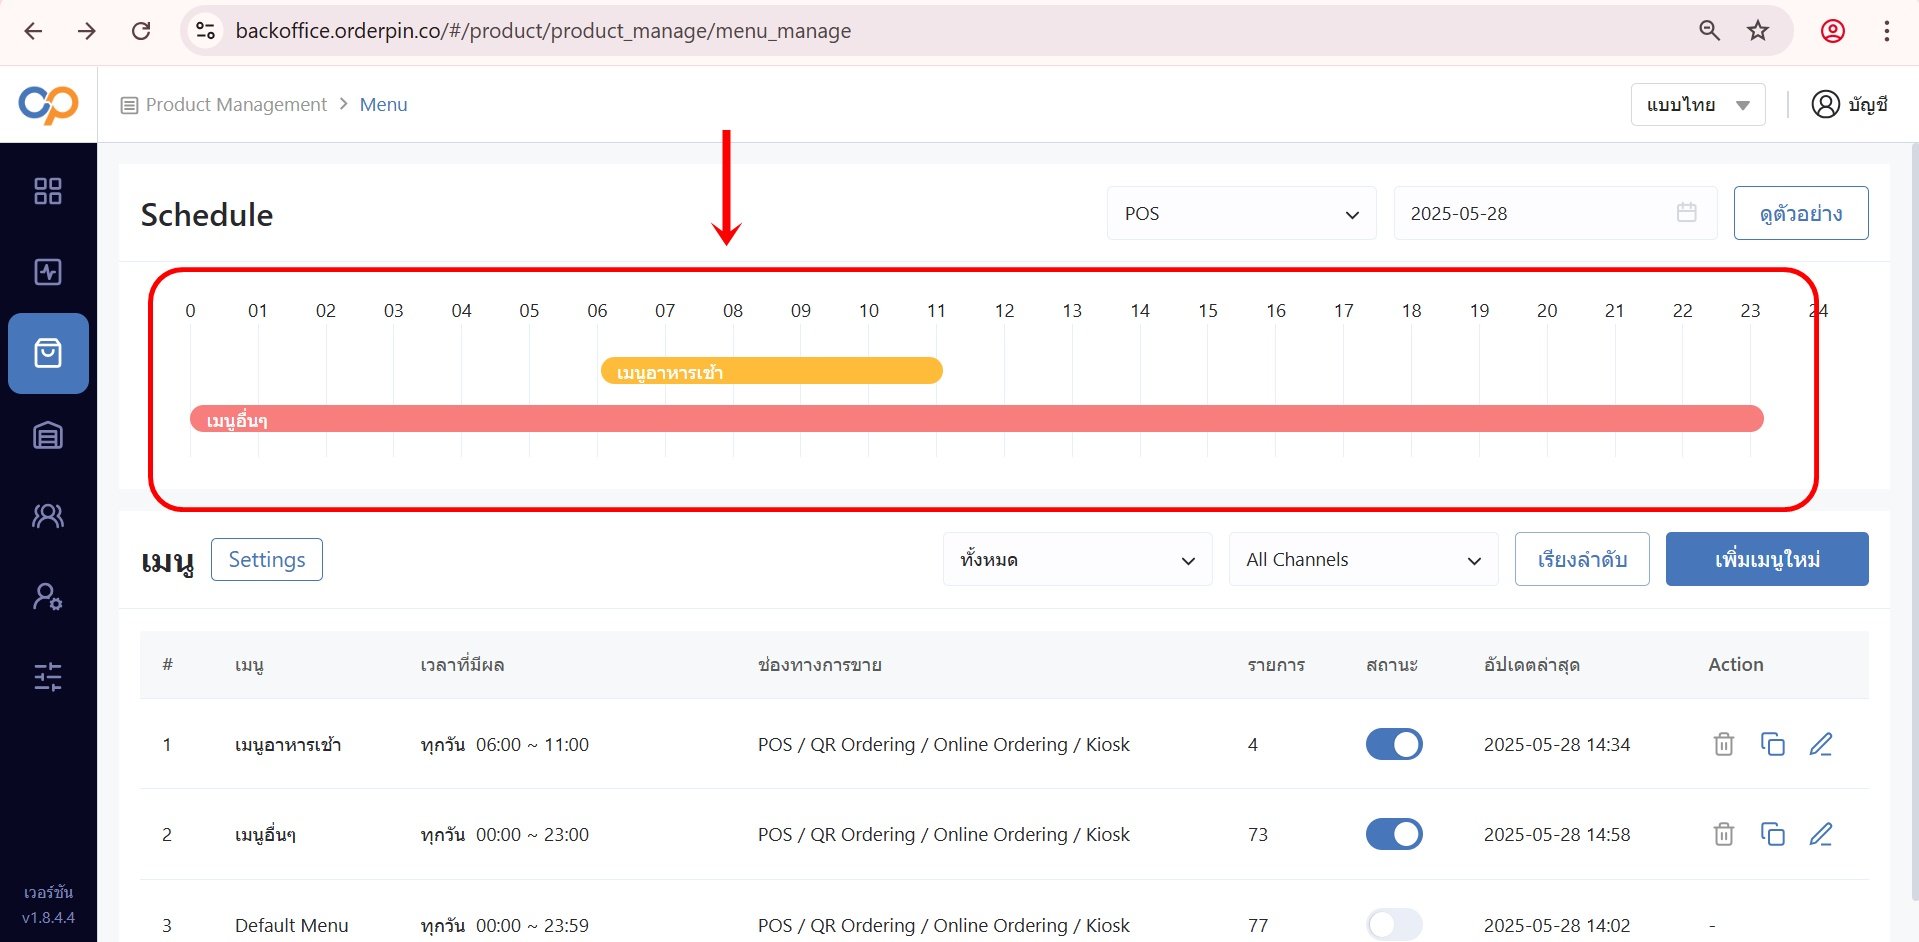This screenshot has width=1919, height=942.
Task: Enable the Default Menu status switch
Action: coord(1394,924)
